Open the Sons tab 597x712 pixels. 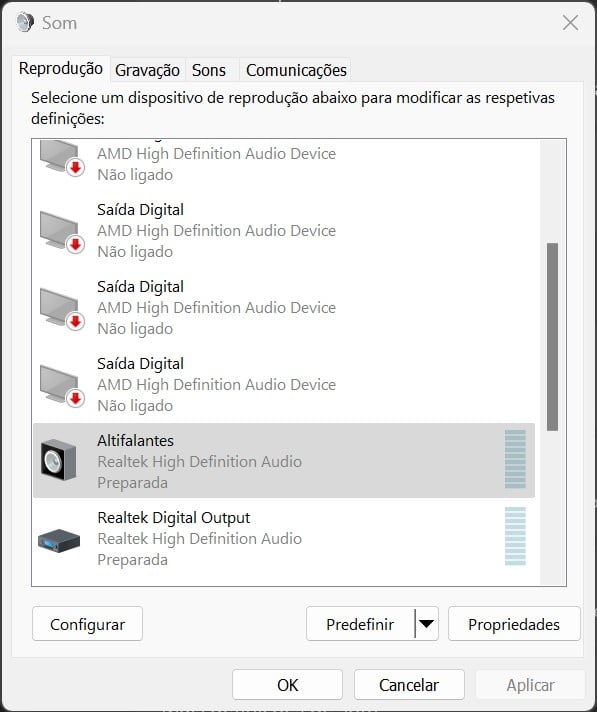[209, 70]
